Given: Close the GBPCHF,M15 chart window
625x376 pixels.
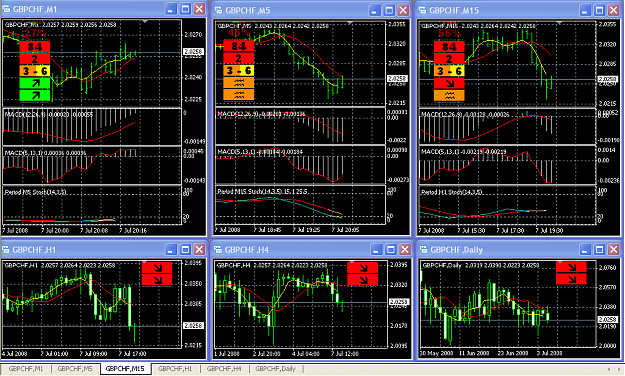Looking at the screenshot, I should coord(613,10).
